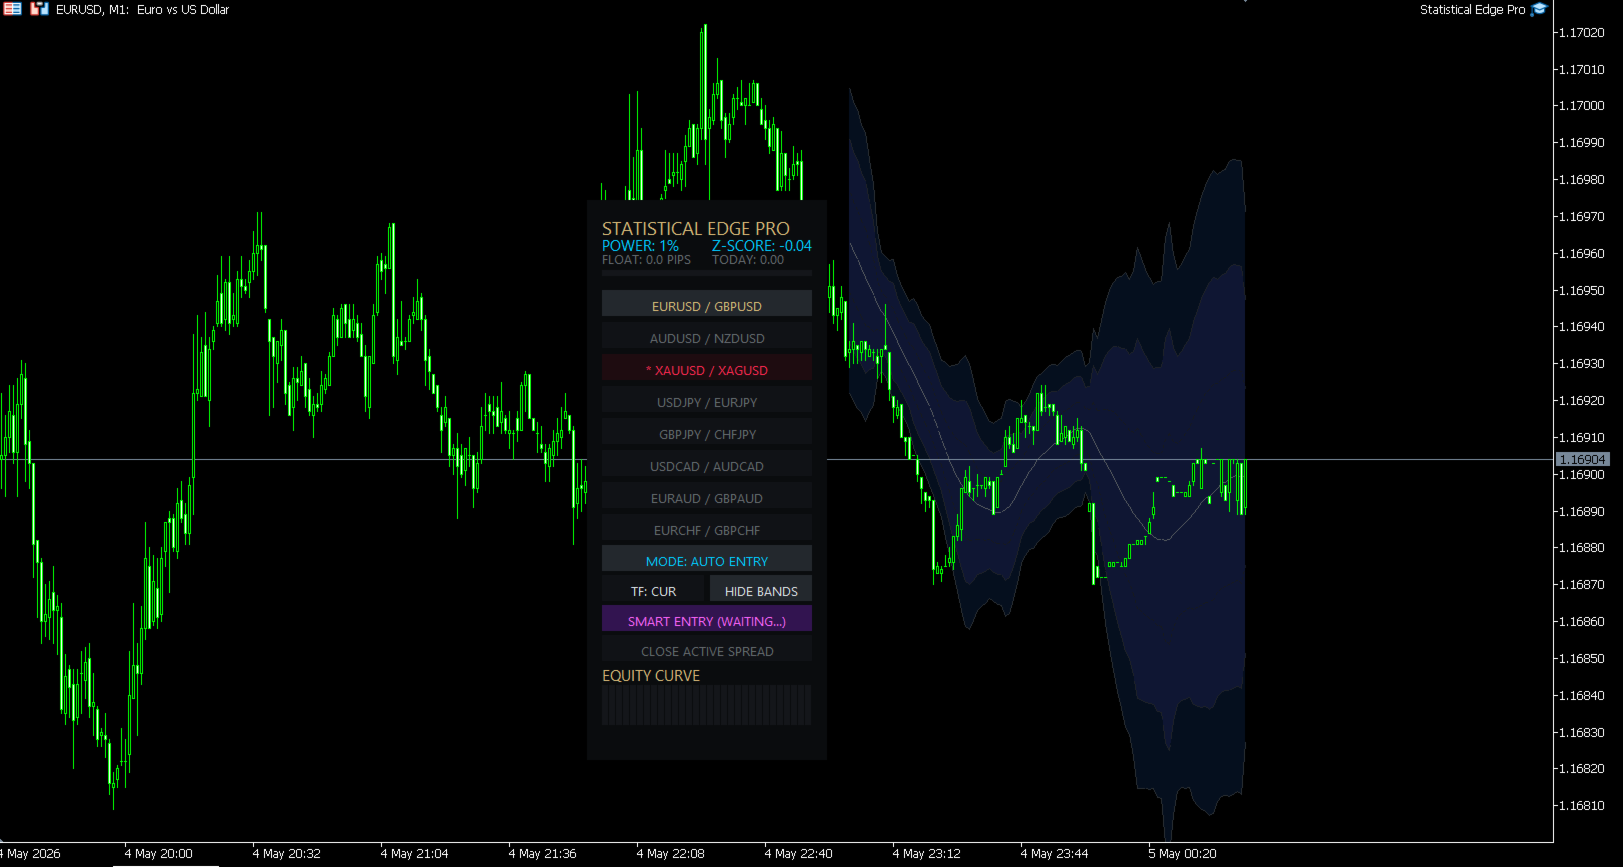Click the STATISTICAL EDGE PRO panel title
Image resolution: width=1623 pixels, height=867 pixels.
[696, 229]
